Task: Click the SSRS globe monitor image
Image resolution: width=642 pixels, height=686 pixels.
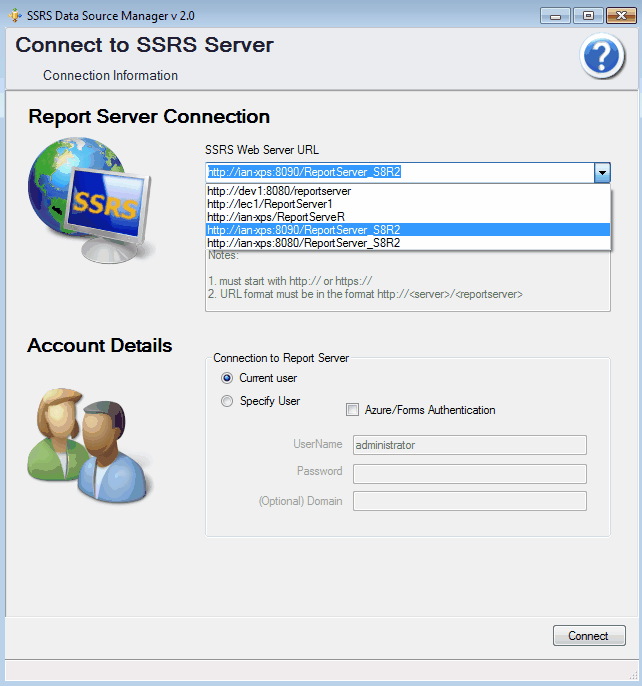Action: (x=90, y=200)
